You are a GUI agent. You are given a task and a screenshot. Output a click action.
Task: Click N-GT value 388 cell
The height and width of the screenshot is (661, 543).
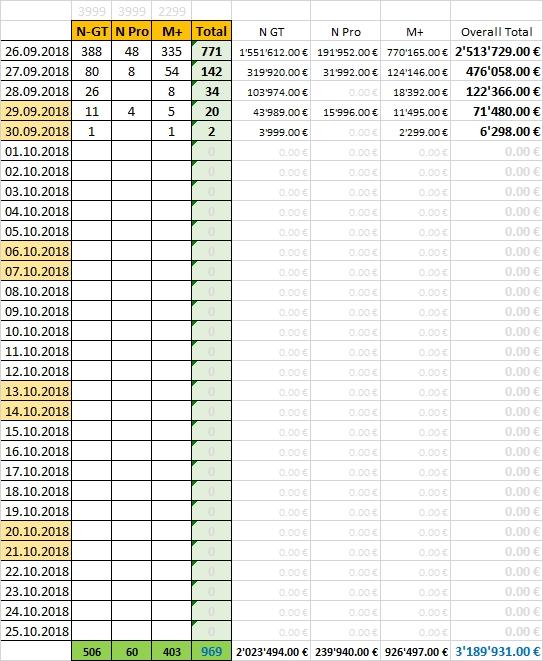click(x=91, y=51)
